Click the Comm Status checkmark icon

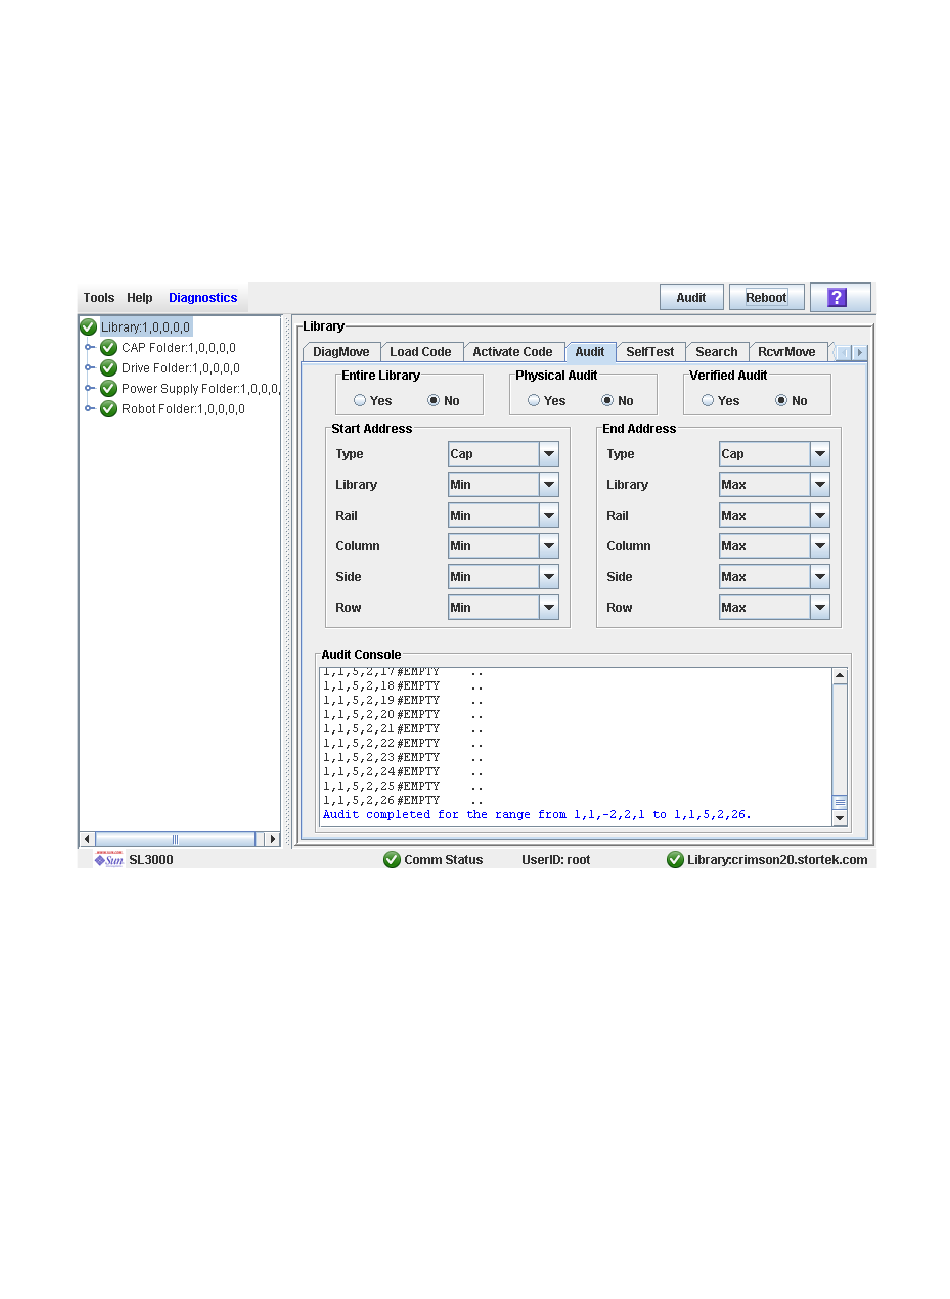392,860
